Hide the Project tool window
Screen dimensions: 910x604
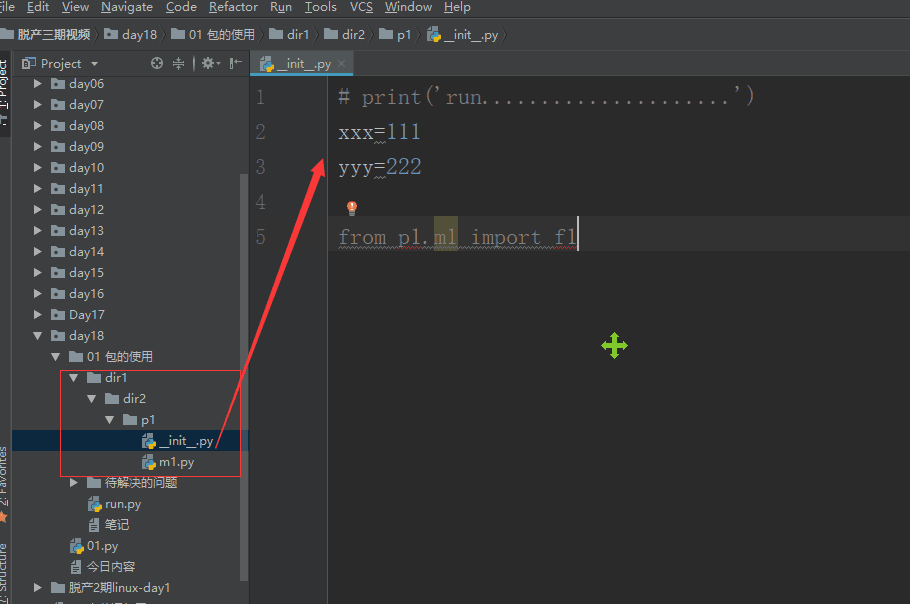[x=235, y=63]
